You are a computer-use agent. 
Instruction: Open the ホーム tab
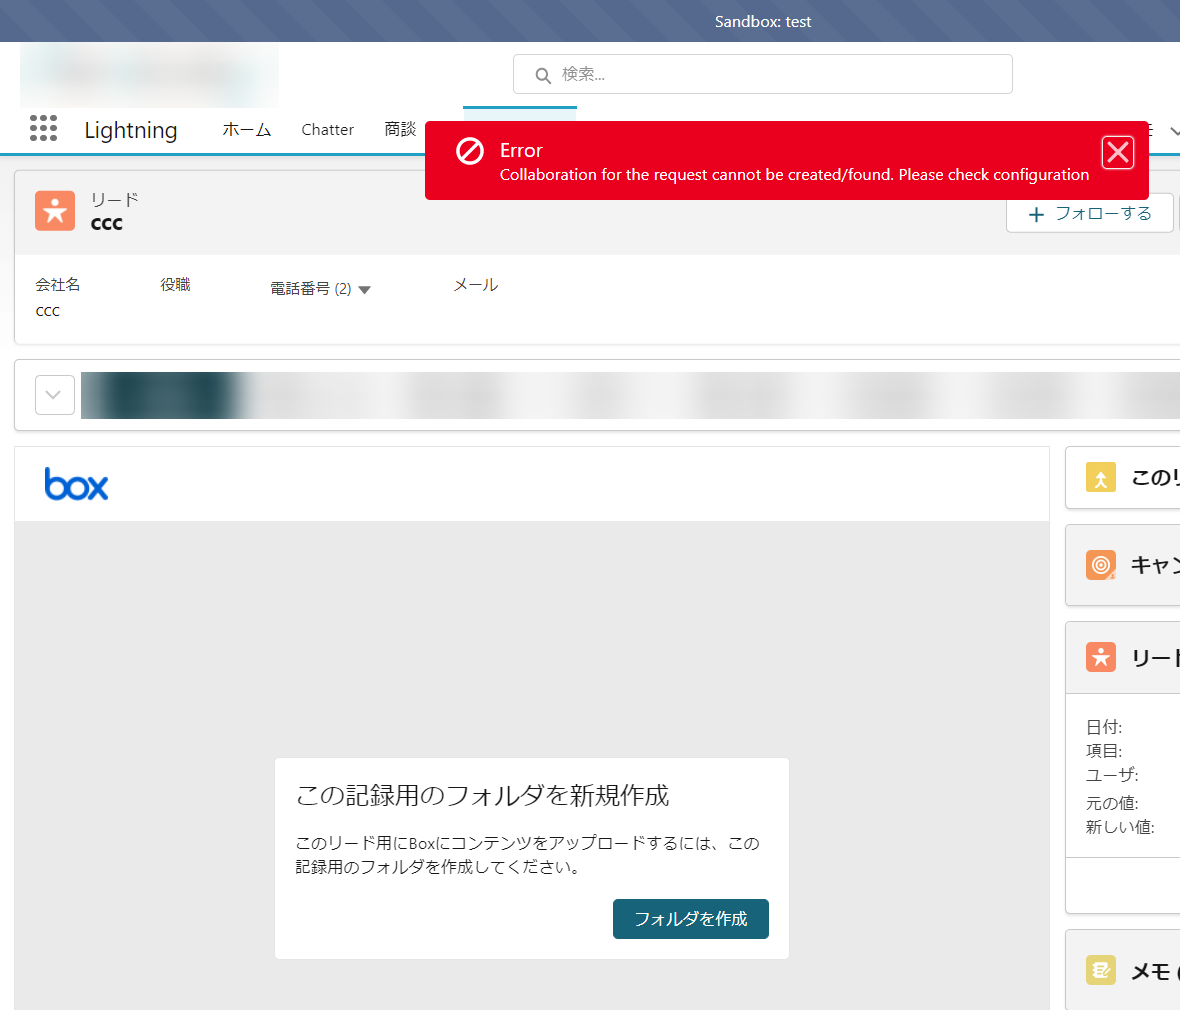click(246, 130)
